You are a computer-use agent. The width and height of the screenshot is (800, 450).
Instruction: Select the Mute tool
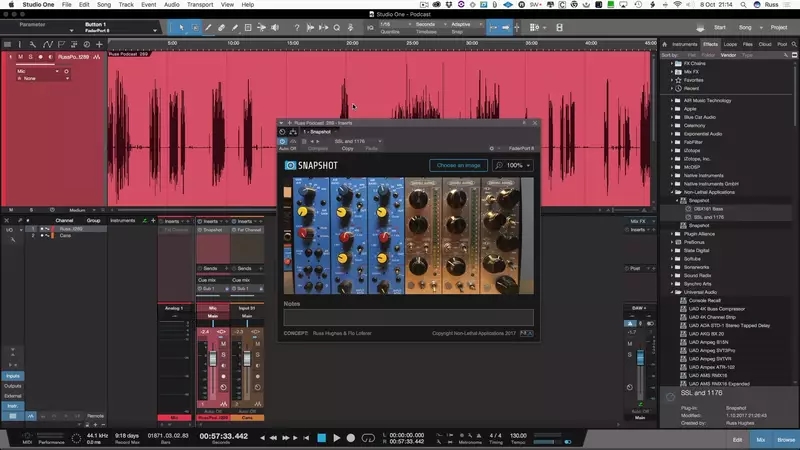coord(248,28)
